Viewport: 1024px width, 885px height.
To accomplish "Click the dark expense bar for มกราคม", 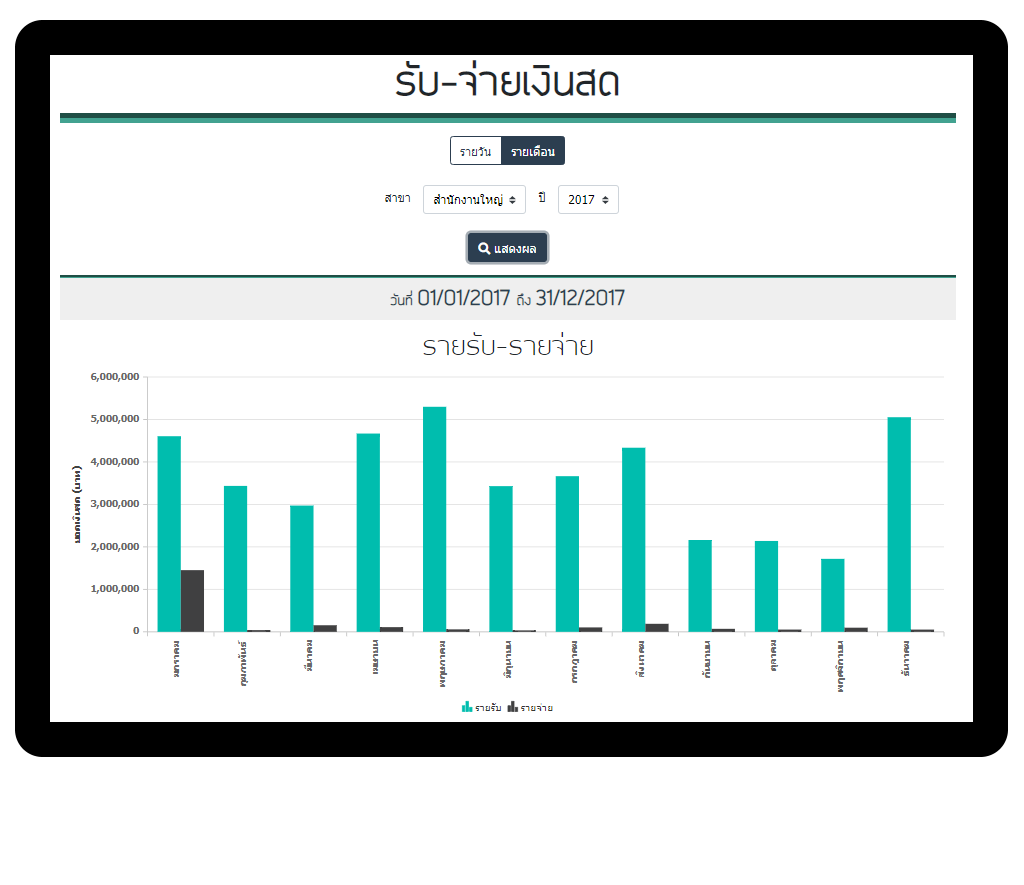I will coord(192,600).
